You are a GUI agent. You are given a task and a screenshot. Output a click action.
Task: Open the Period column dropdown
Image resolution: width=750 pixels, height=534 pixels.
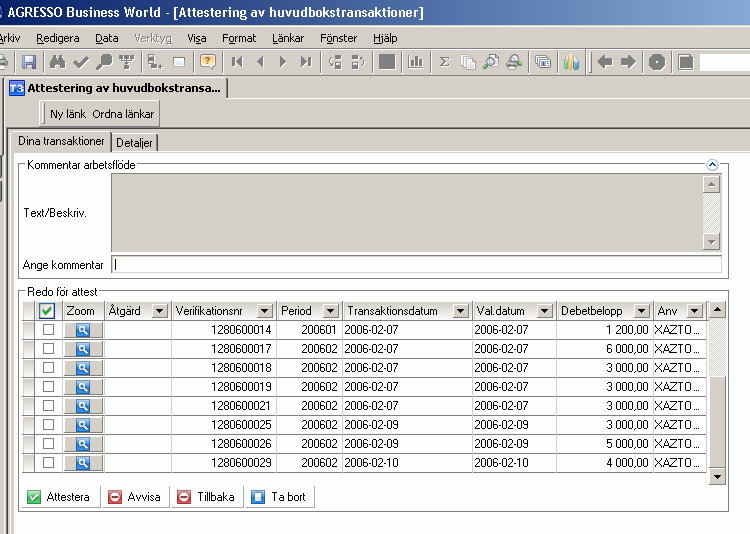(x=331, y=311)
